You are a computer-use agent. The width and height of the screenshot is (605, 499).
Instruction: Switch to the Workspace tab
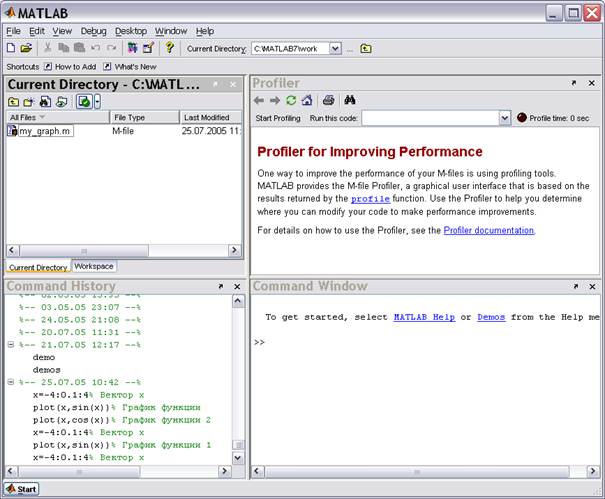[94, 266]
